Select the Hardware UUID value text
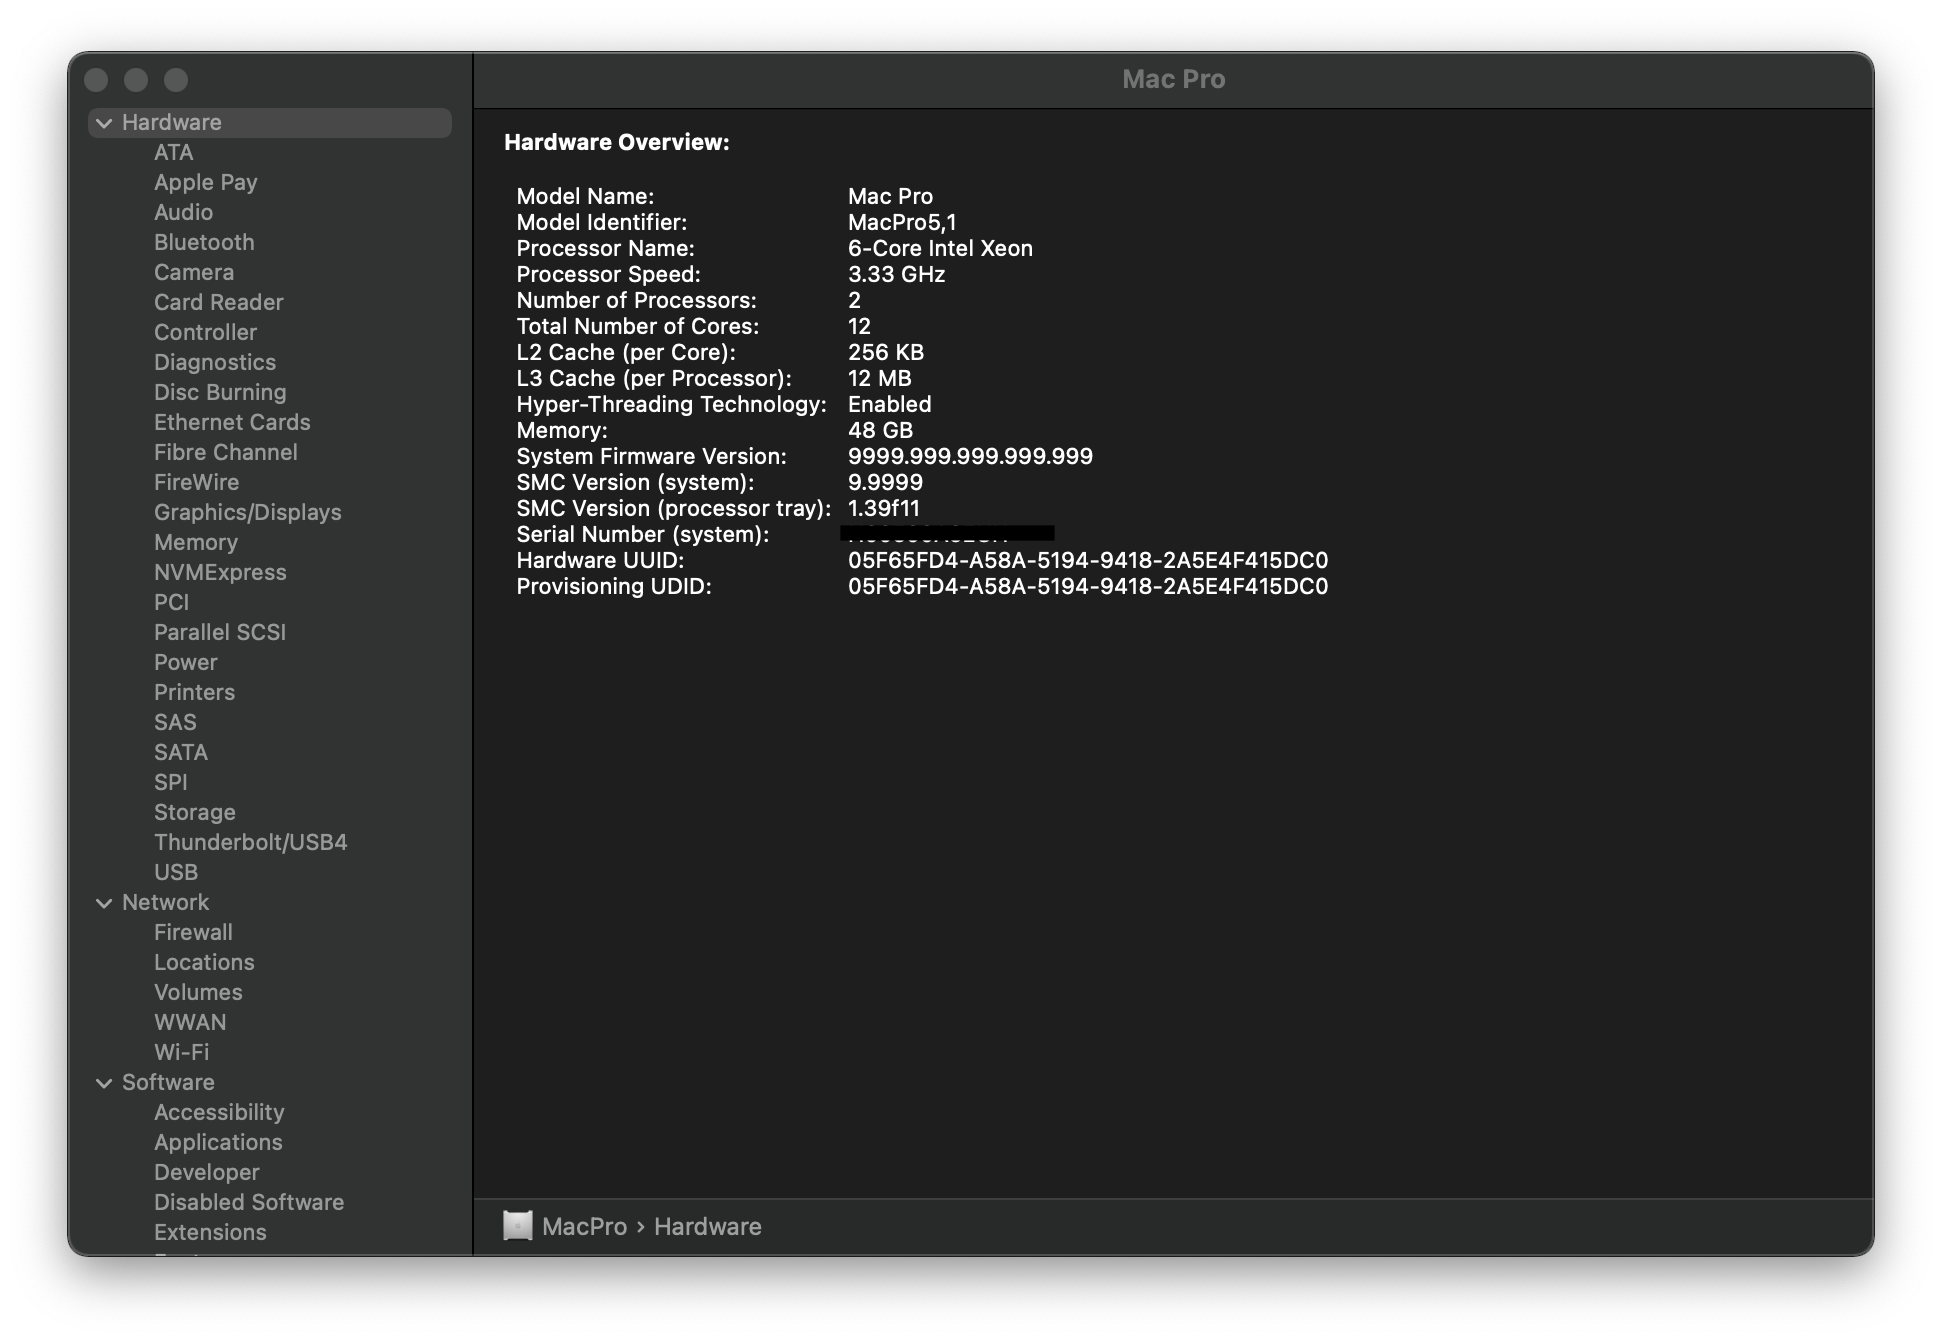The width and height of the screenshot is (1942, 1340). point(1087,560)
